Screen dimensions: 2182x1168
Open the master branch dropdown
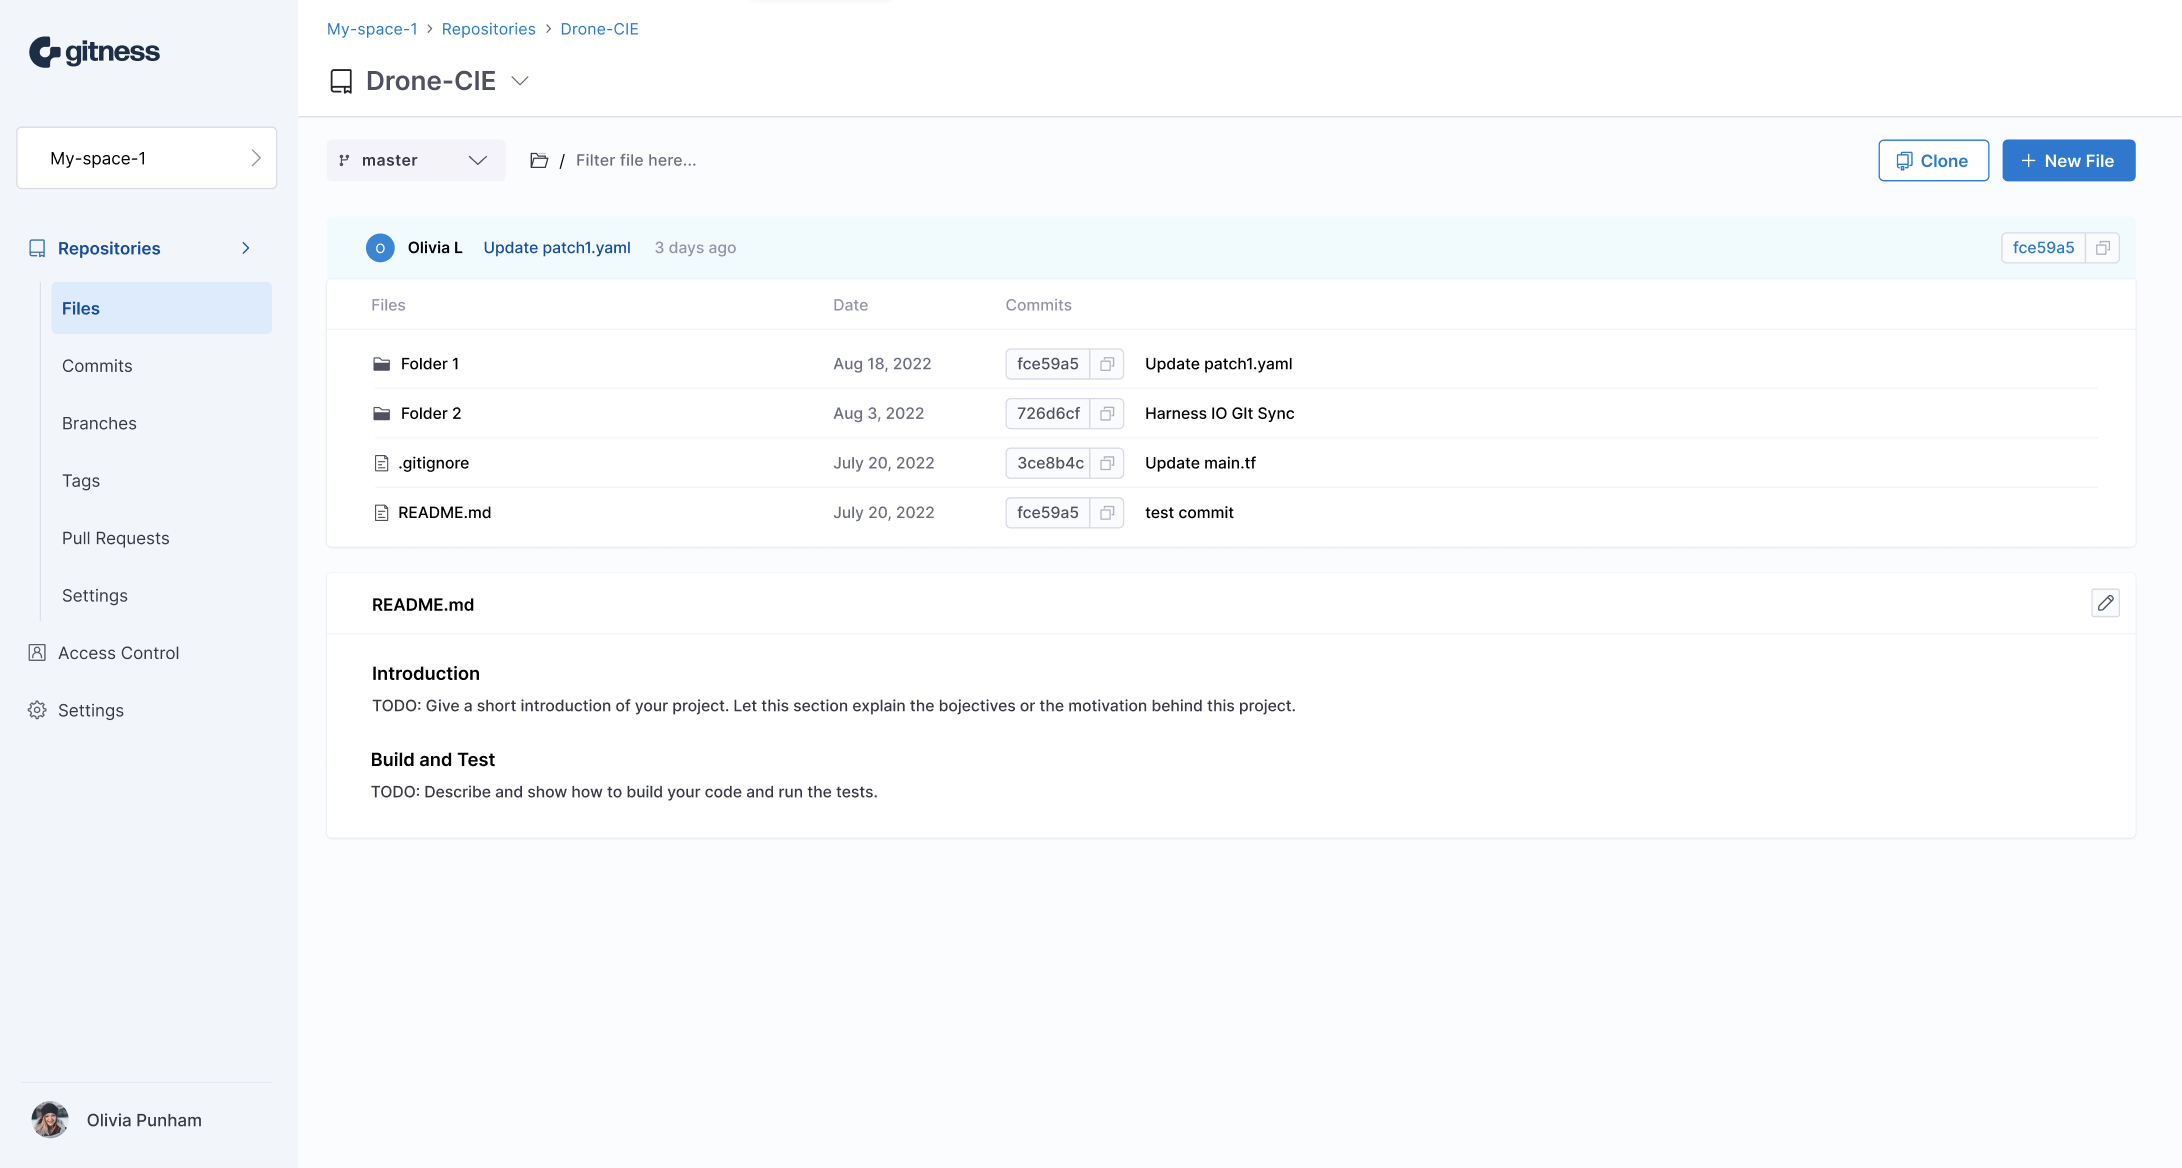pos(415,161)
